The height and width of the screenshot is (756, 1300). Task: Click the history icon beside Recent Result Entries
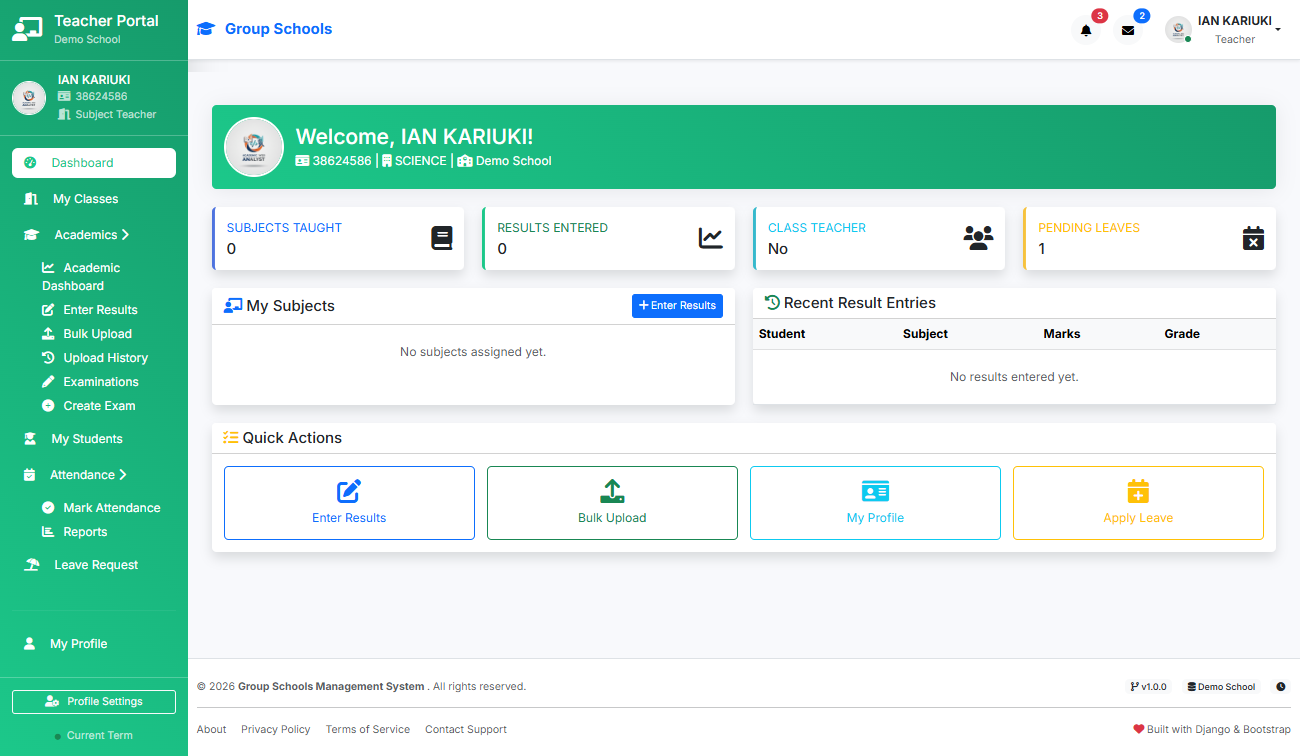coord(772,302)
